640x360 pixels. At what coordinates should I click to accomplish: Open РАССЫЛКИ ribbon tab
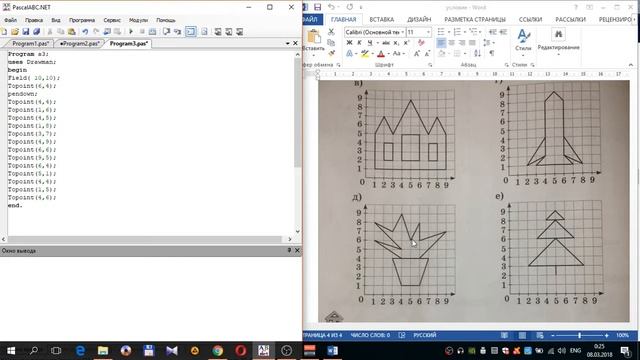pyautogui.click(x=570, y=19)
